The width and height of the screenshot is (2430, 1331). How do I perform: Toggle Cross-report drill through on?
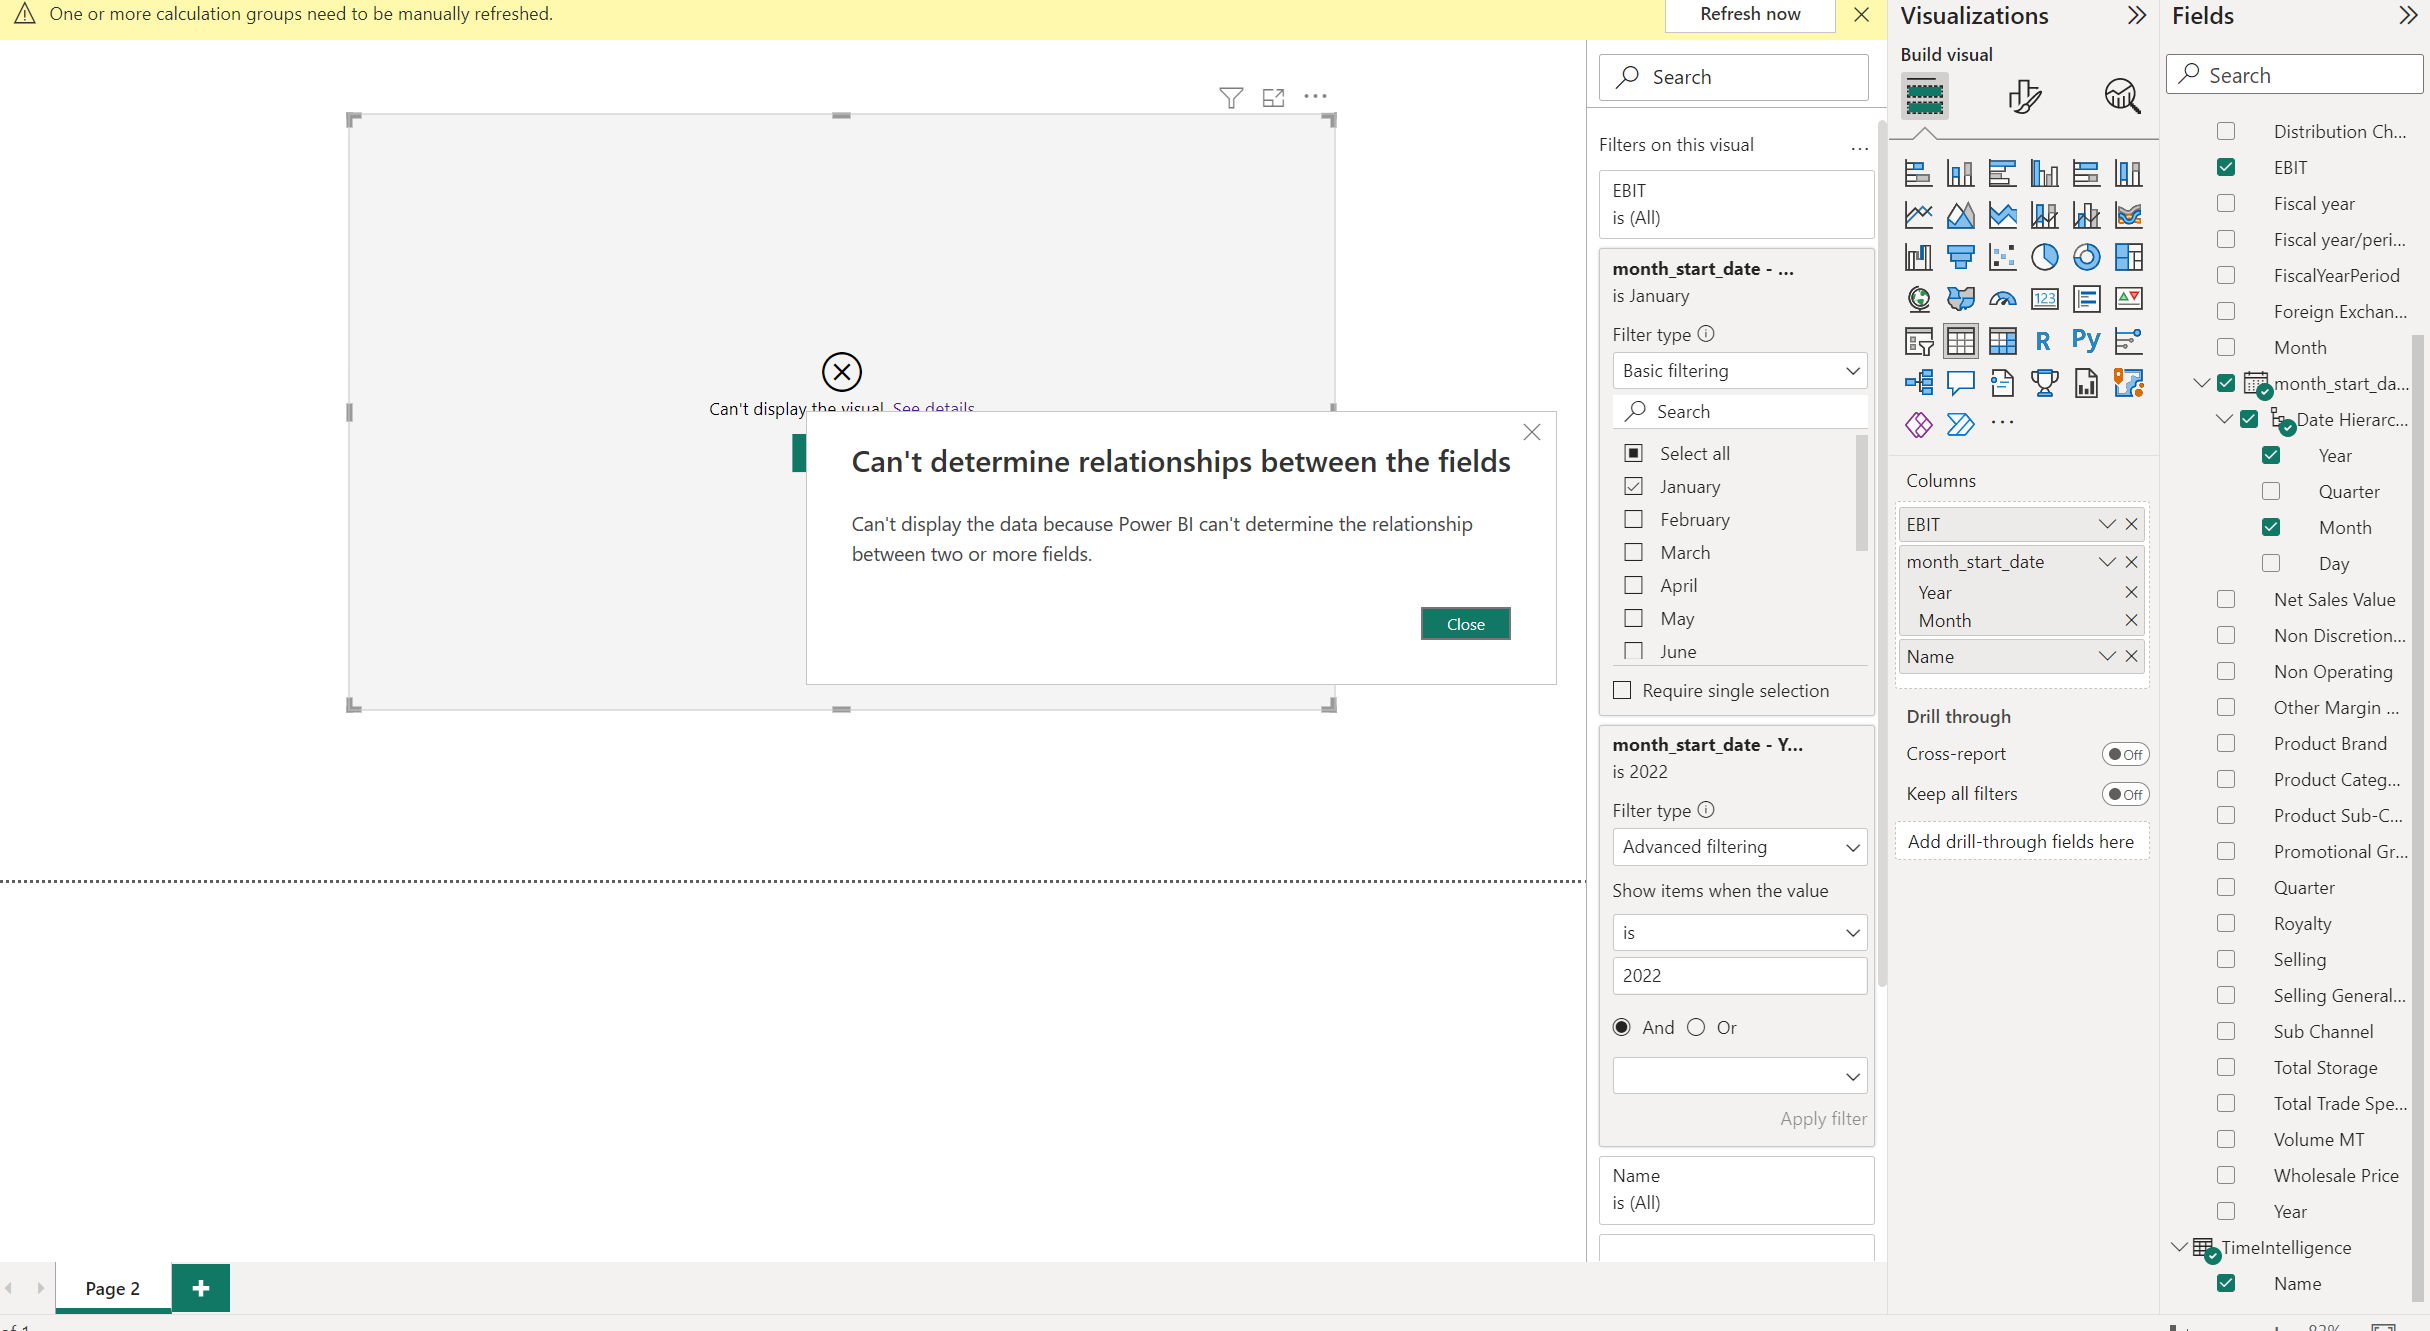coord(2125,754)
